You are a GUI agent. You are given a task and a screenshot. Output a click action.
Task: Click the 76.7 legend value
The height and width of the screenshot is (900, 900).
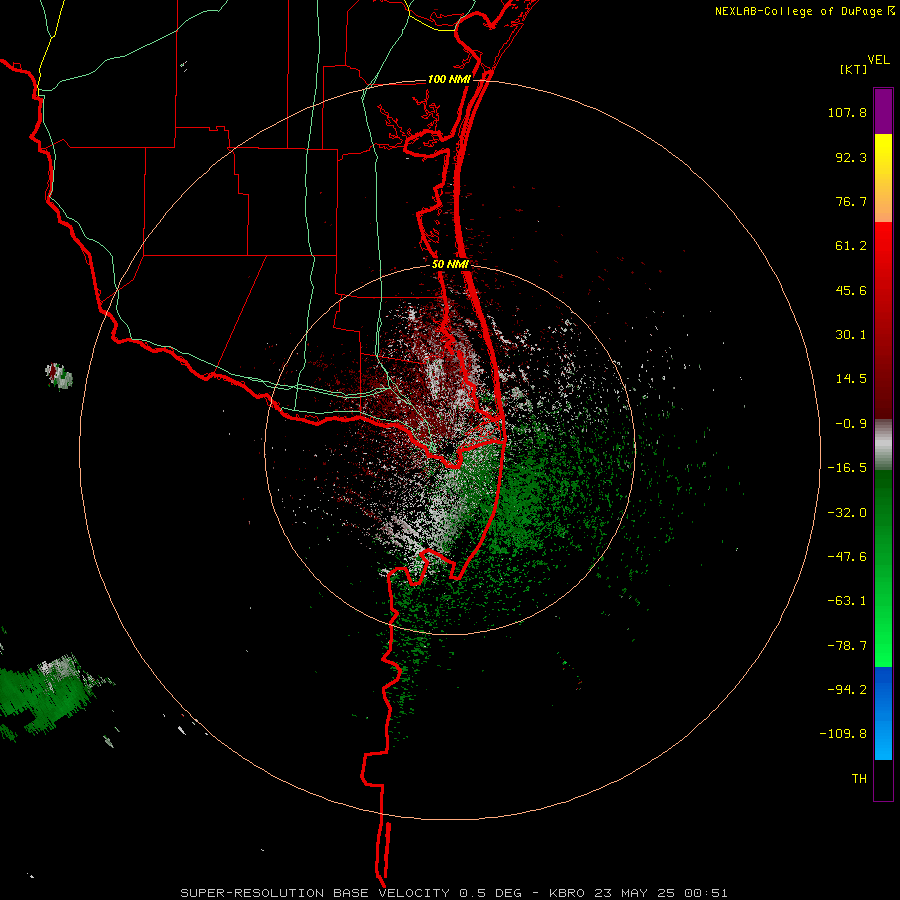[x=851, y=201]
